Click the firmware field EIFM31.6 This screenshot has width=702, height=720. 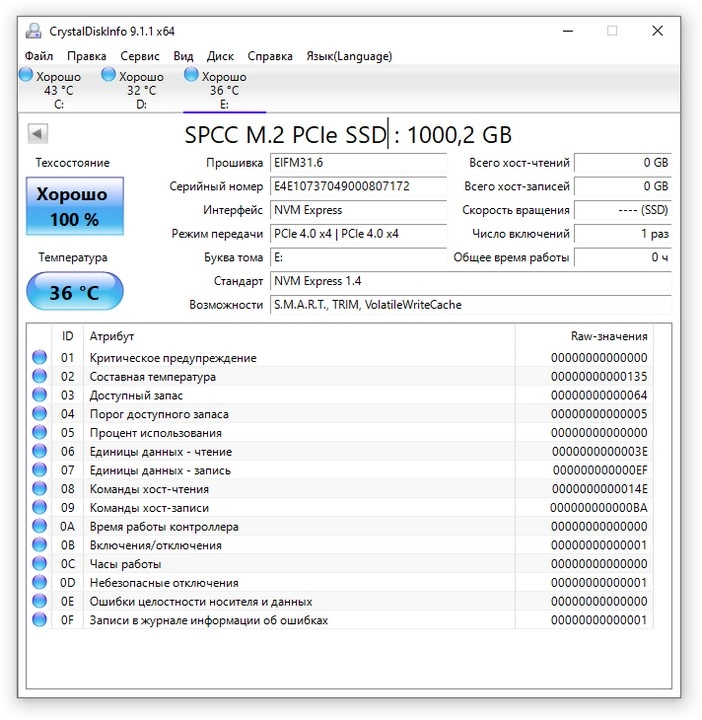click(x=358, y=163)
